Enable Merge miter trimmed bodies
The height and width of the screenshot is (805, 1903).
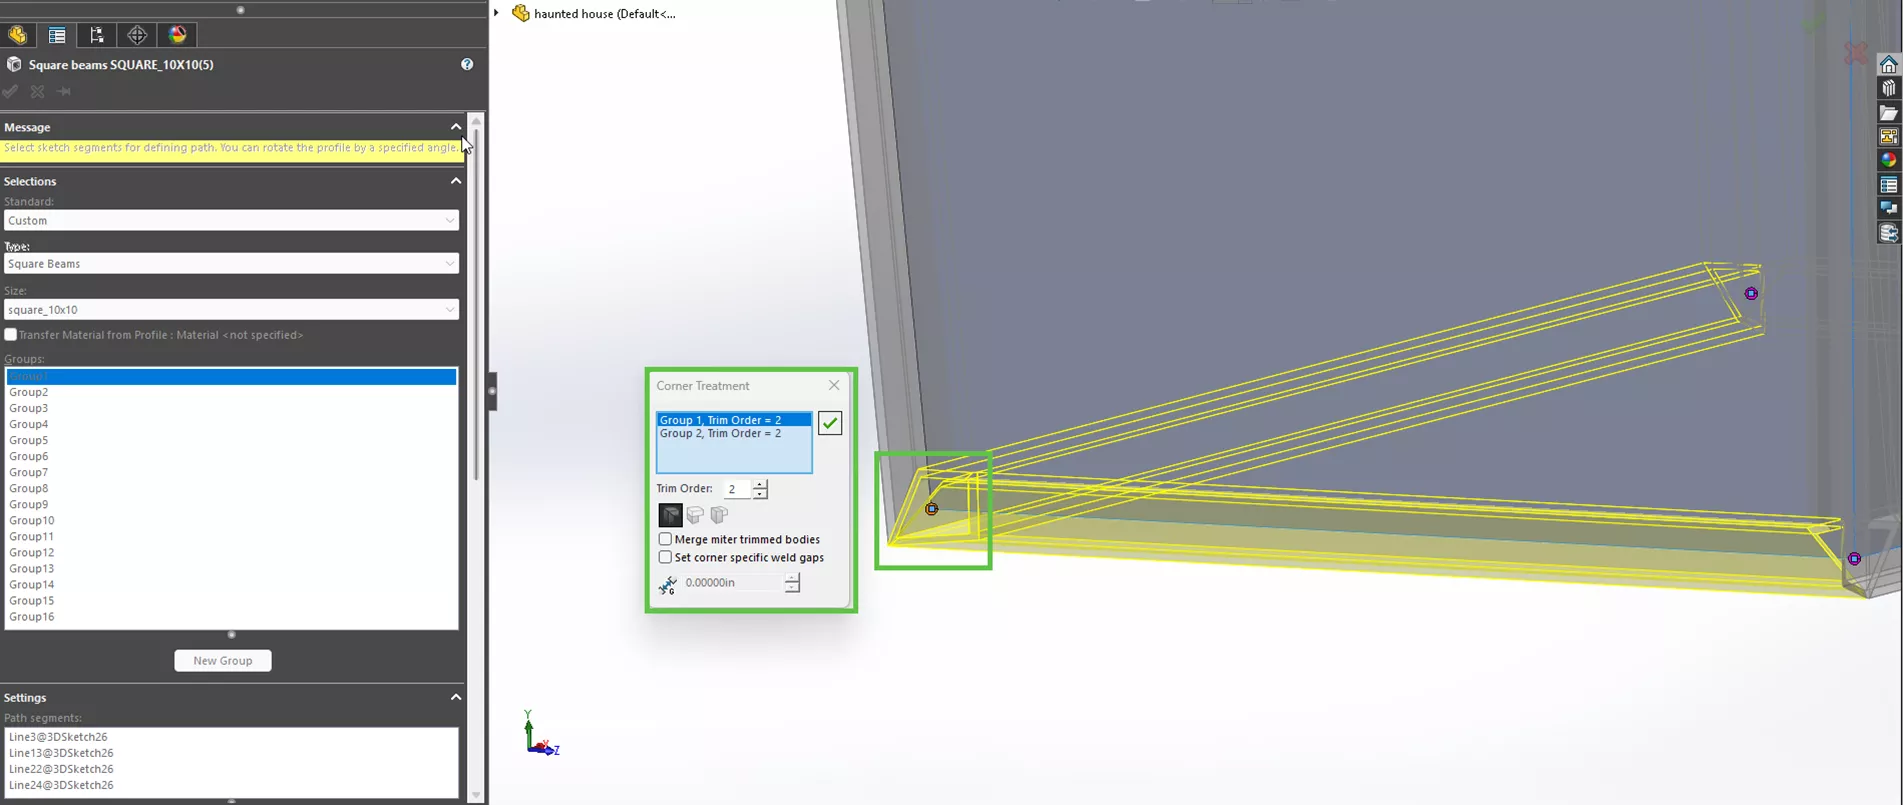pyautogui.click(x=665, y=539)
